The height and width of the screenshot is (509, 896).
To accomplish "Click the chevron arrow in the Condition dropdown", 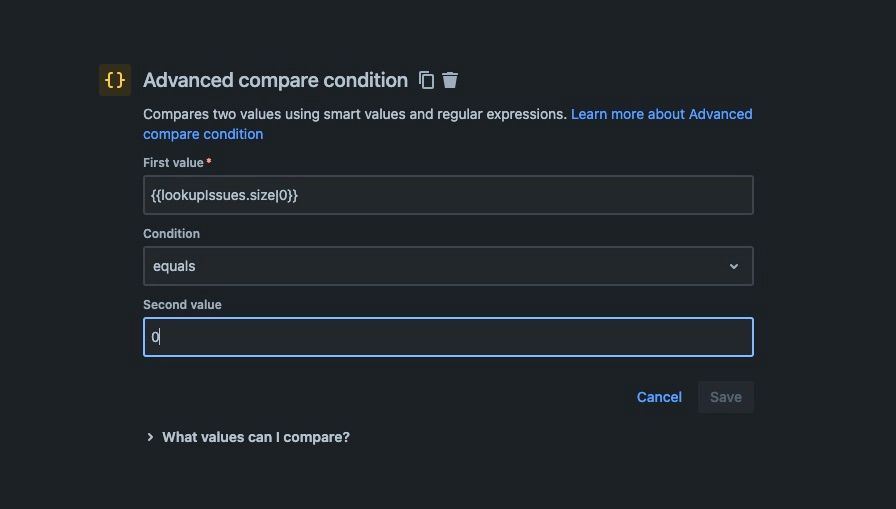I will [x=734, y=266].
